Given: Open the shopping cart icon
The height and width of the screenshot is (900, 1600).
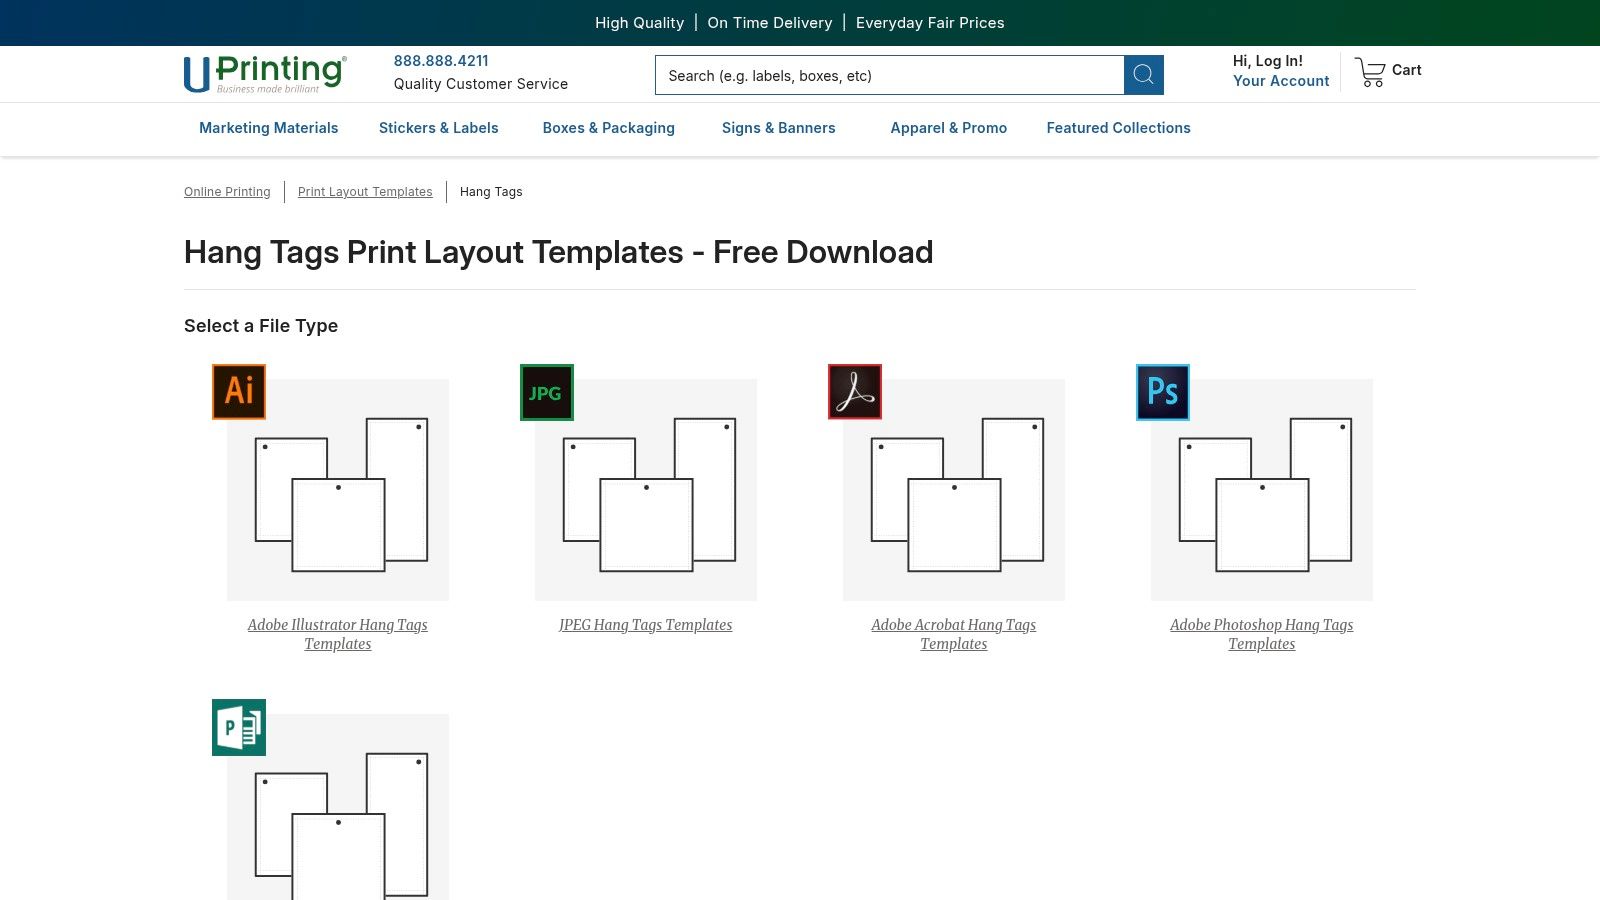Looking at the screenshot, I should click(x=1370, y=72).
